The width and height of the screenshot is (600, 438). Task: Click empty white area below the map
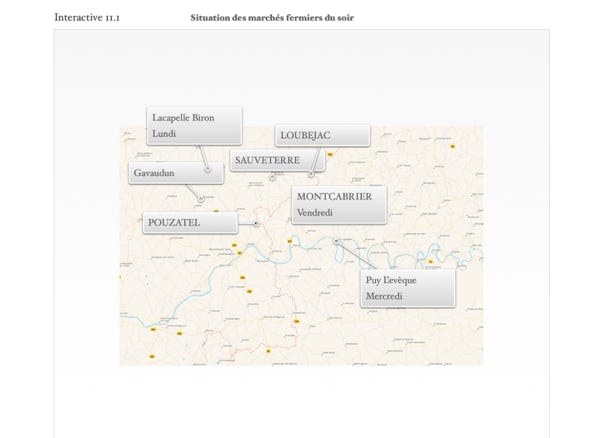(300, 400)
